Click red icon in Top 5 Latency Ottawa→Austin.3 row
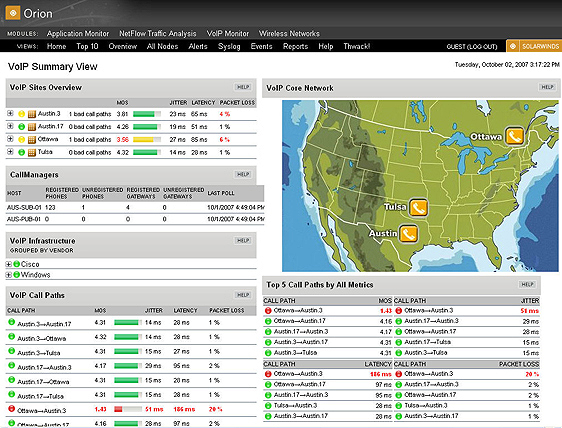 click(268, 374)
